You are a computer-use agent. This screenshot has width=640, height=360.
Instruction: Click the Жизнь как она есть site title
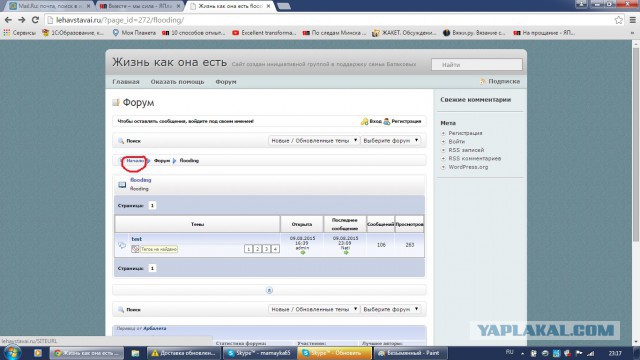point(169,62)
